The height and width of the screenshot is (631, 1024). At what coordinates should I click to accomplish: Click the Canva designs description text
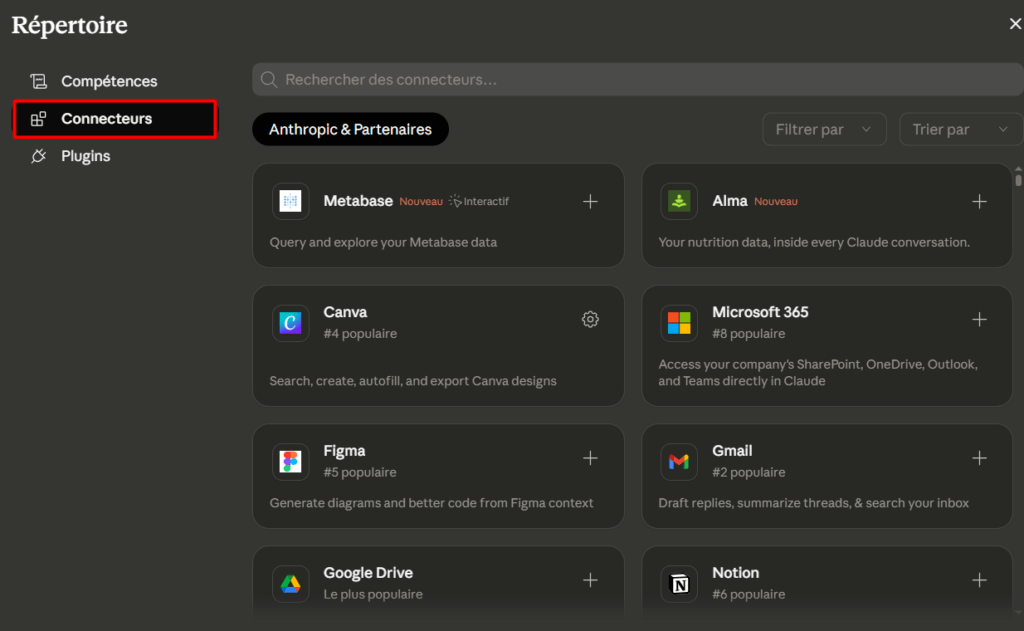(413, 381)
